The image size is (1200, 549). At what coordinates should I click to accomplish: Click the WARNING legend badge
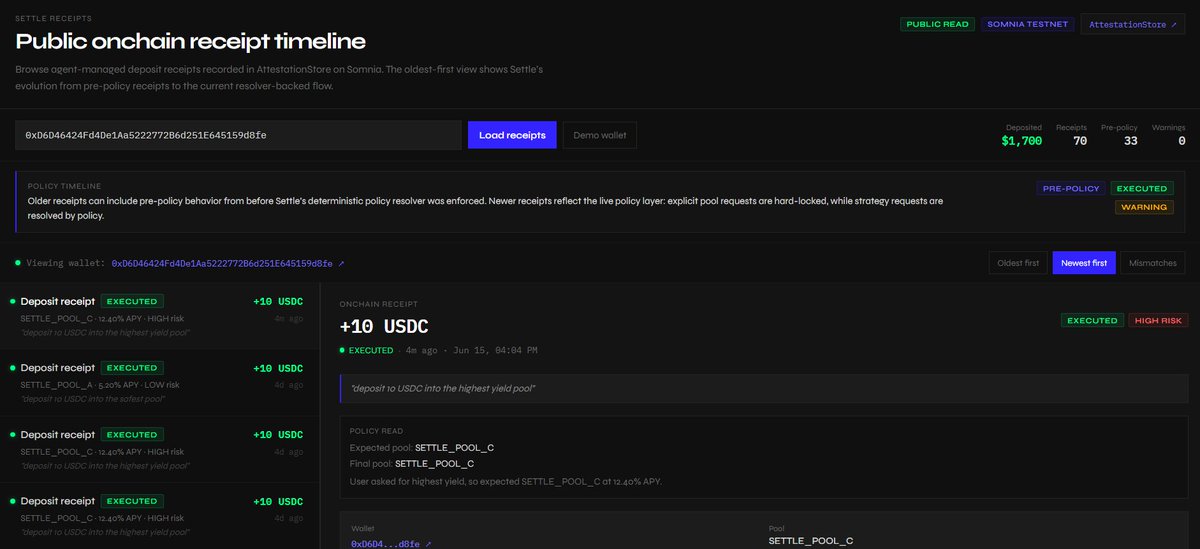1144,207
